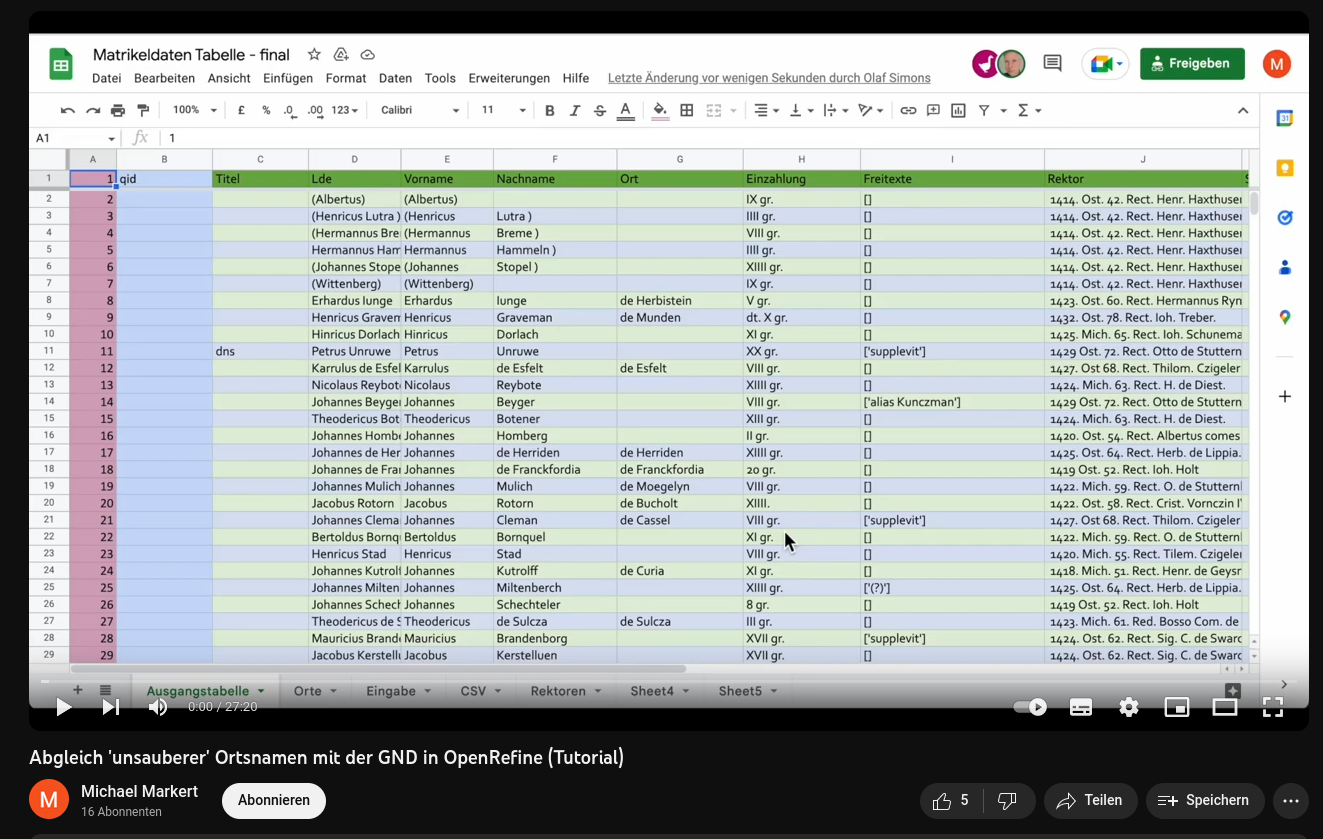Open more actions three-dot menu
Viewport: 1323px width, 839px height.
(x=1291, y=801)
